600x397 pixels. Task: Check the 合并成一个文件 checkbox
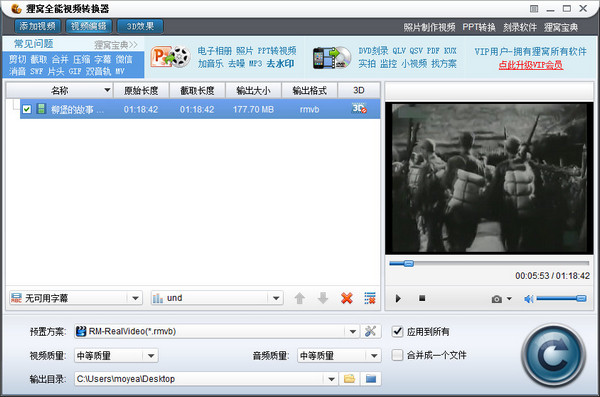[398, 355]
